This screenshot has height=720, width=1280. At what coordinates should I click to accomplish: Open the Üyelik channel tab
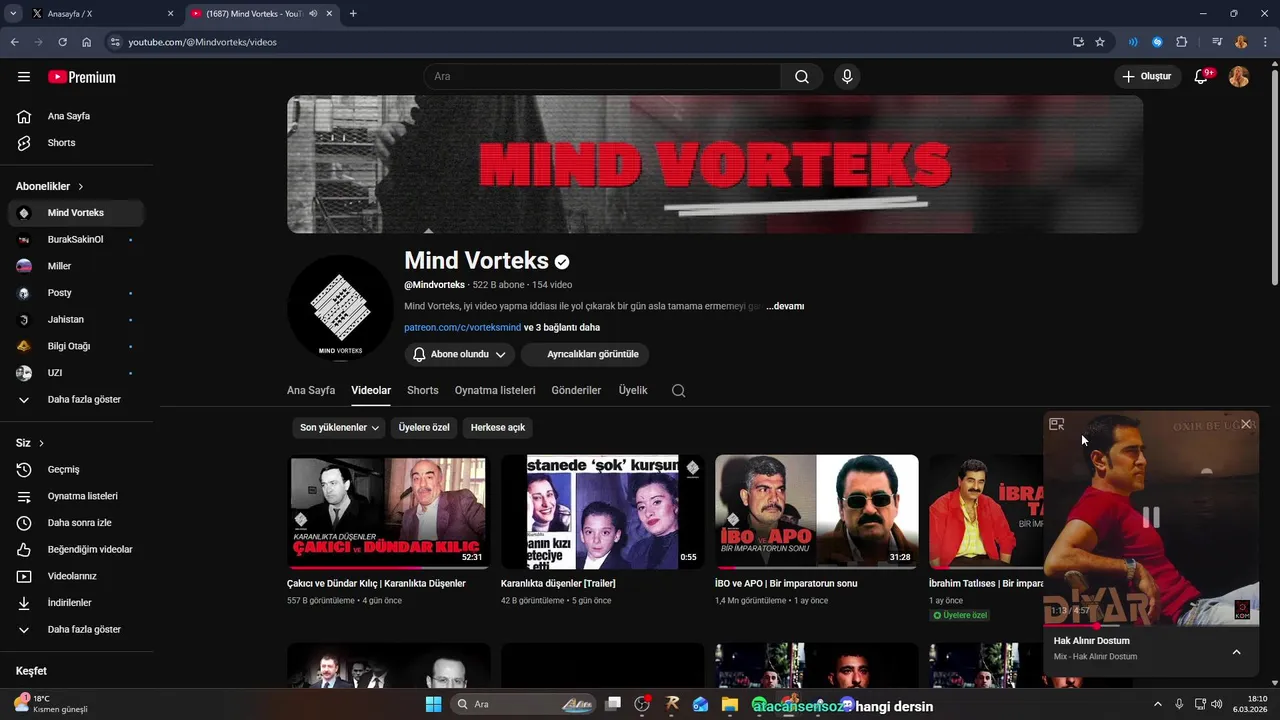[633, 391]
